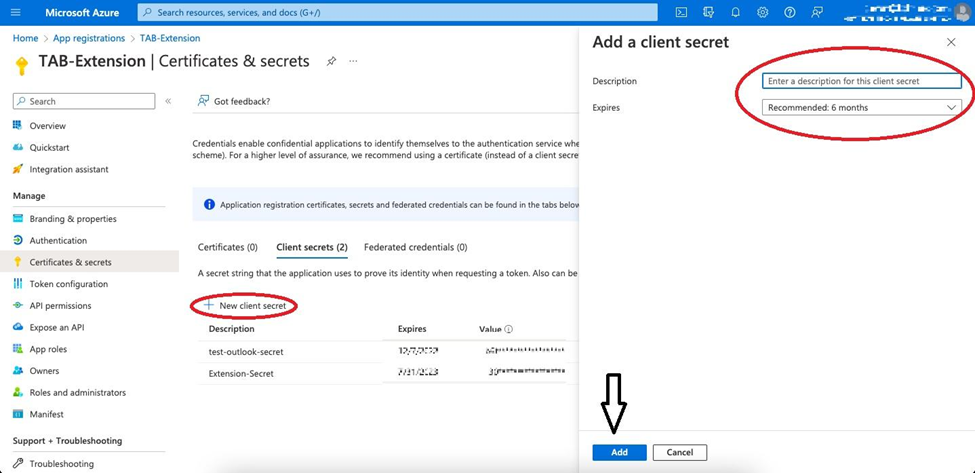975x473 pixels.
Task: Click the Roles and administrators icon
Action: tap(17, 392)
